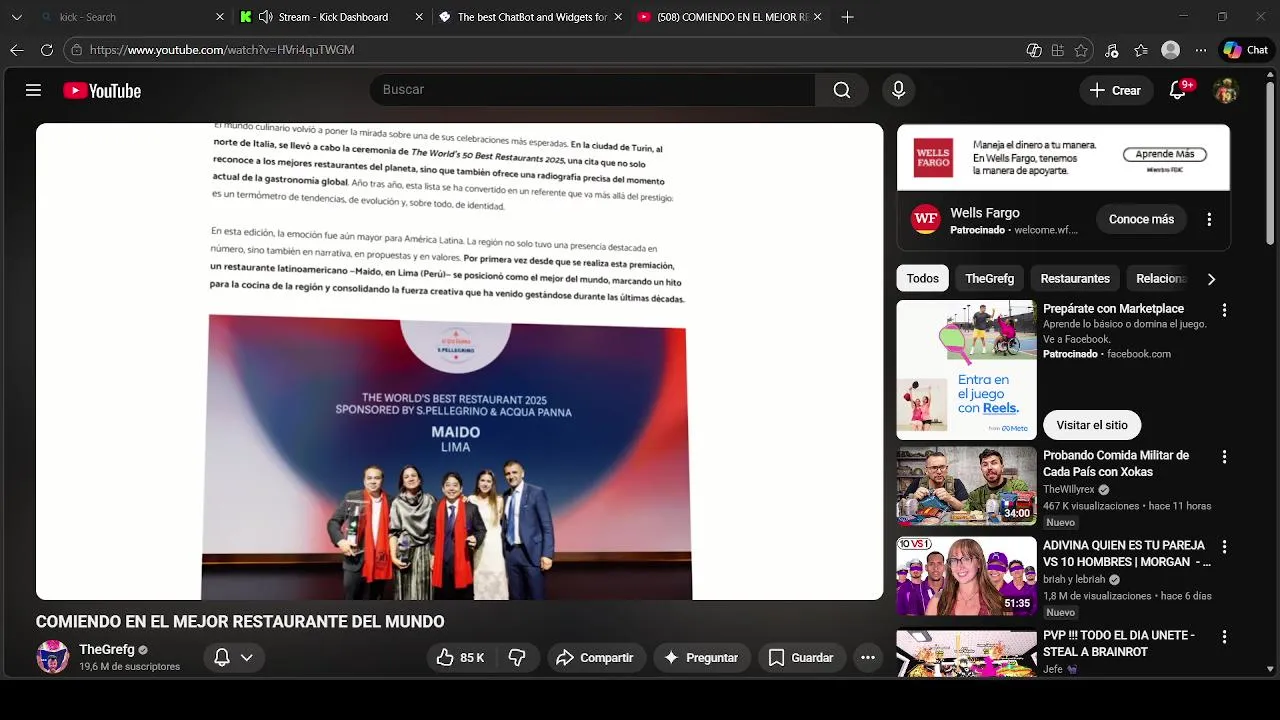Open options for Adivina Quien video
The image size is (1280, 720).
[x=1224, y=546]
